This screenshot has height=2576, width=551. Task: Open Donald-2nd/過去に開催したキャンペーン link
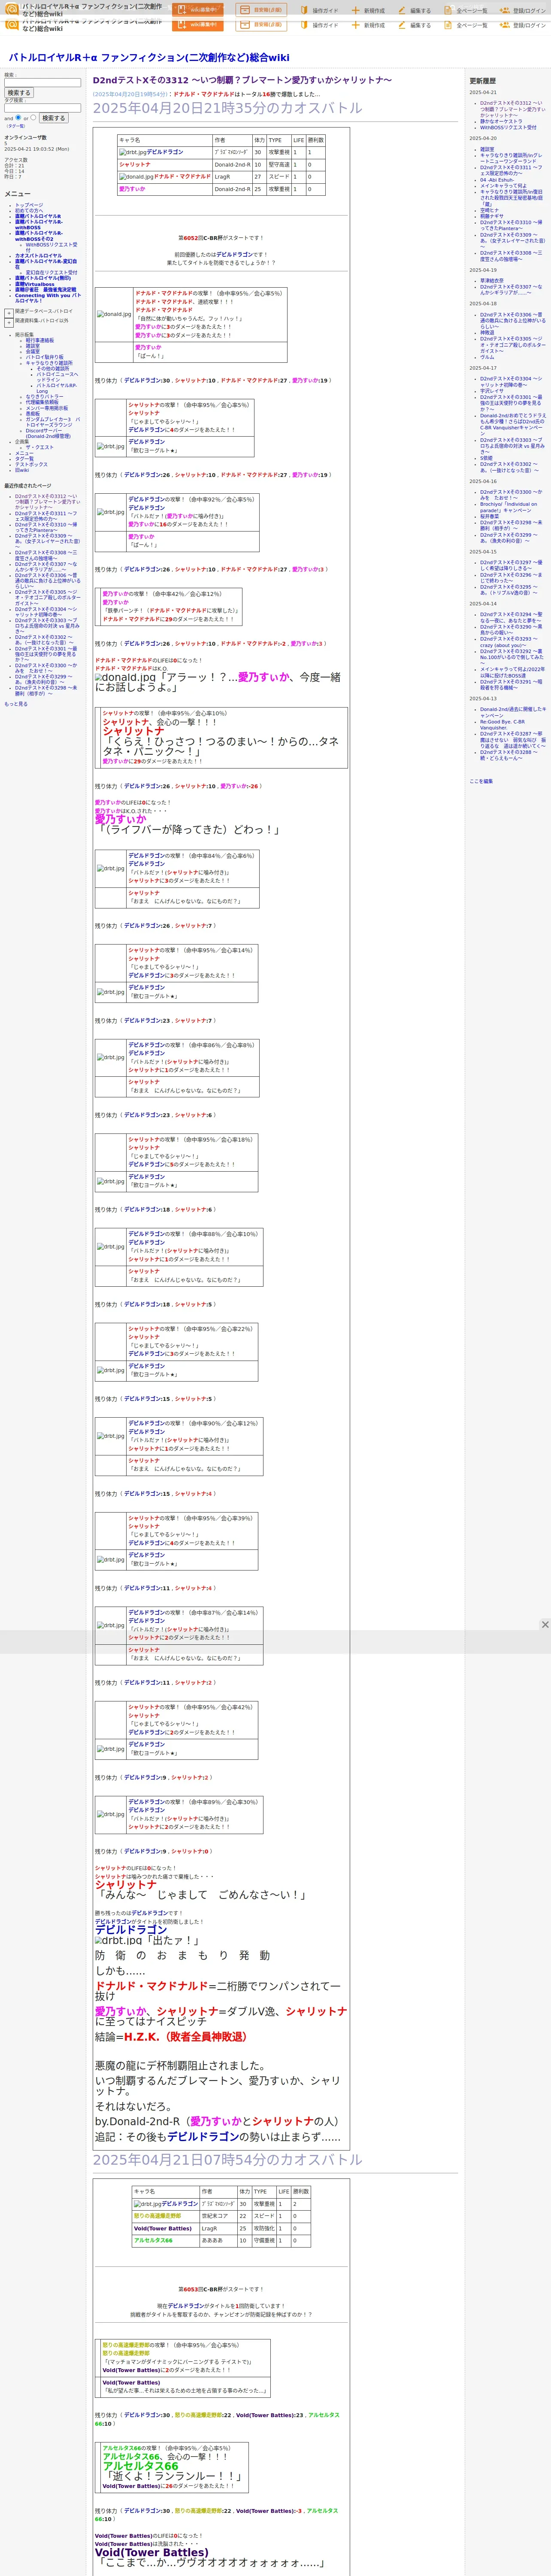(x=513, y=712)
